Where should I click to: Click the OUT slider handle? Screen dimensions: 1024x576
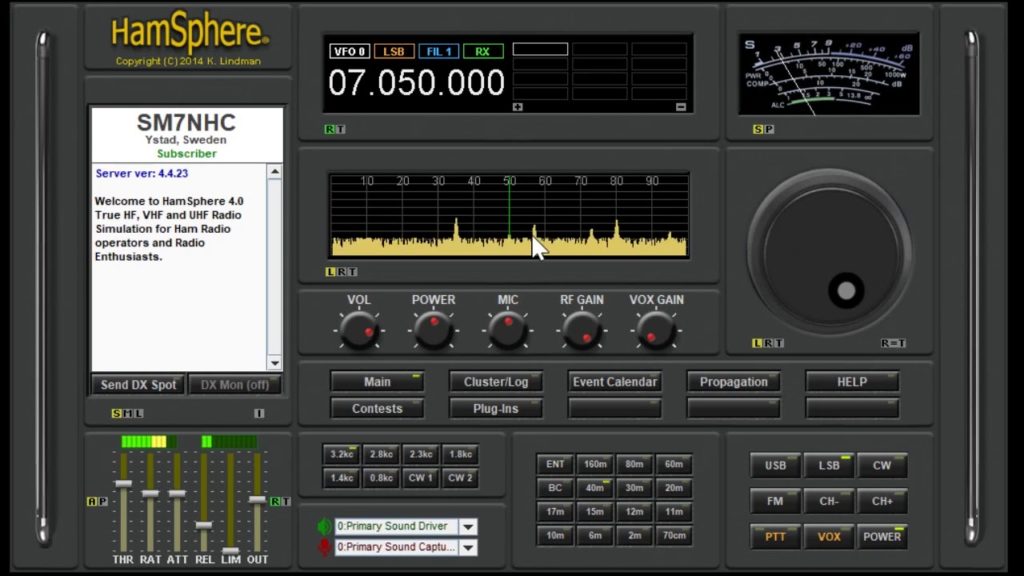pyautogui.click(x=257, y=500)
